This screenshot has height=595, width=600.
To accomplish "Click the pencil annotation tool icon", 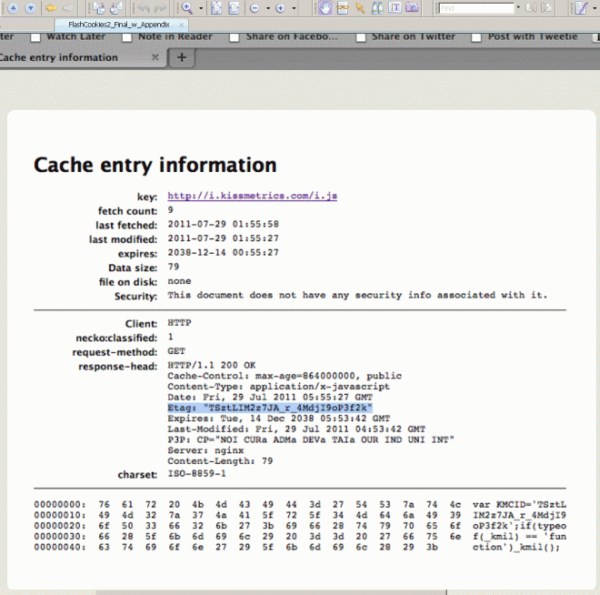I will coord(581,8).
